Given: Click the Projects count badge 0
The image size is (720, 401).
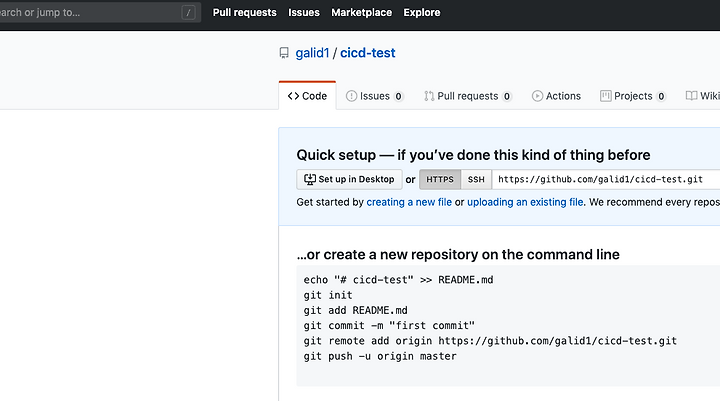Looking at the screenshot, I should point(661,96).
